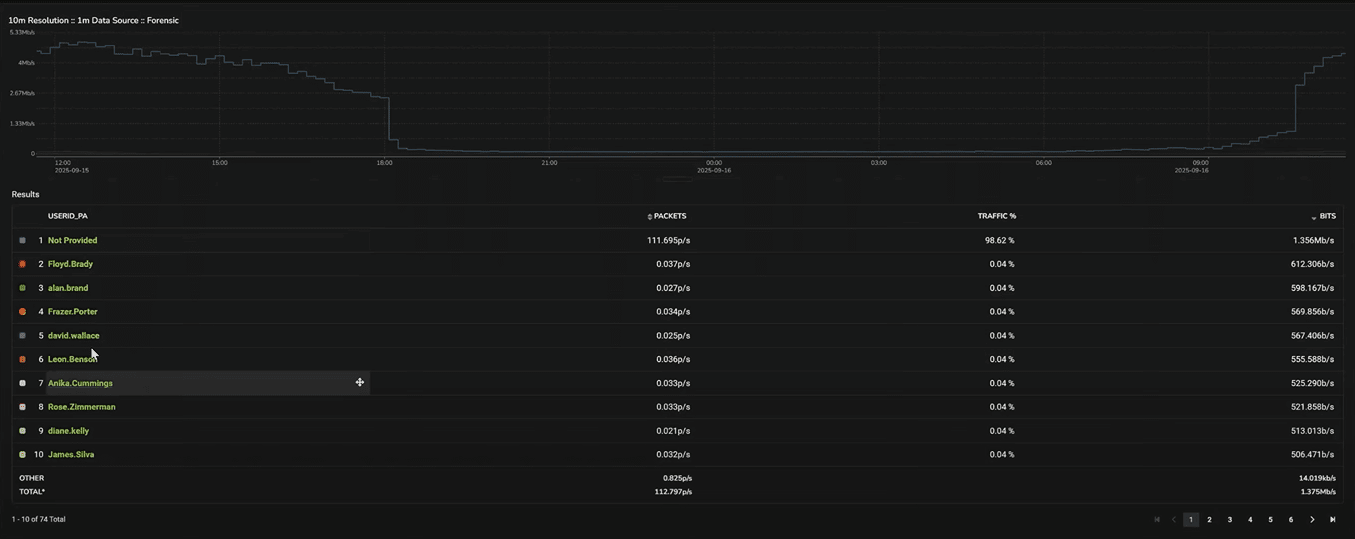This screenshot has width=1355, height=539.
Task: Open the Rose.Zimmerman user link
Action: tap(81, 407)
